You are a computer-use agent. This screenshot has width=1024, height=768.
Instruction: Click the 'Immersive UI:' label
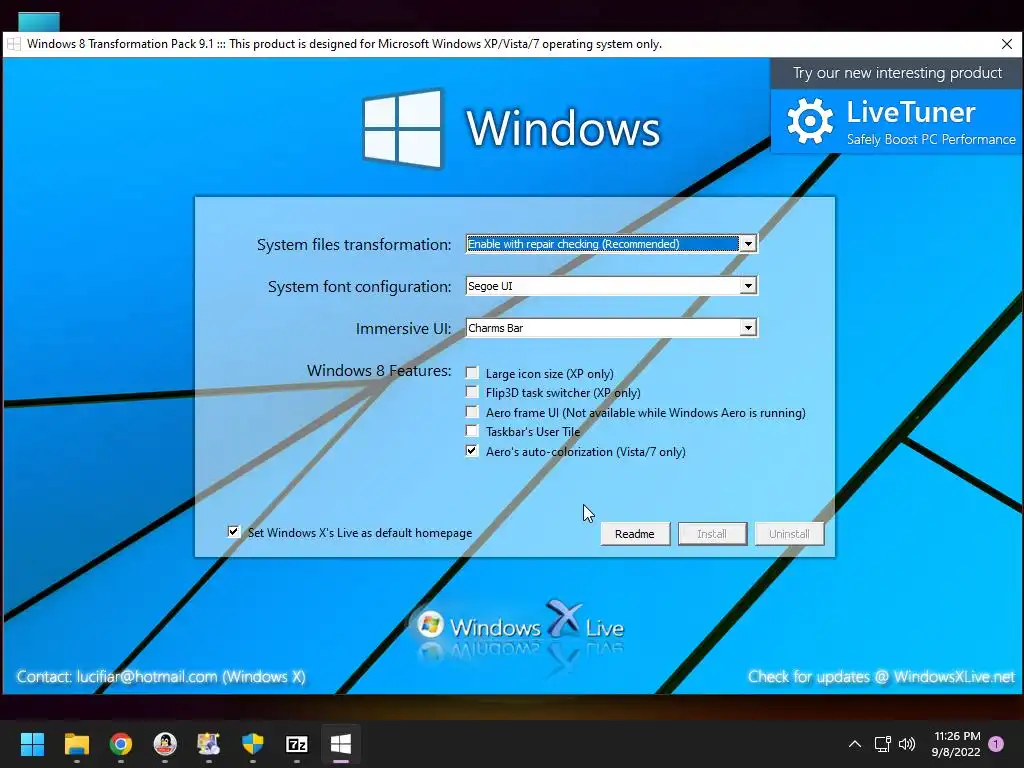403,328
